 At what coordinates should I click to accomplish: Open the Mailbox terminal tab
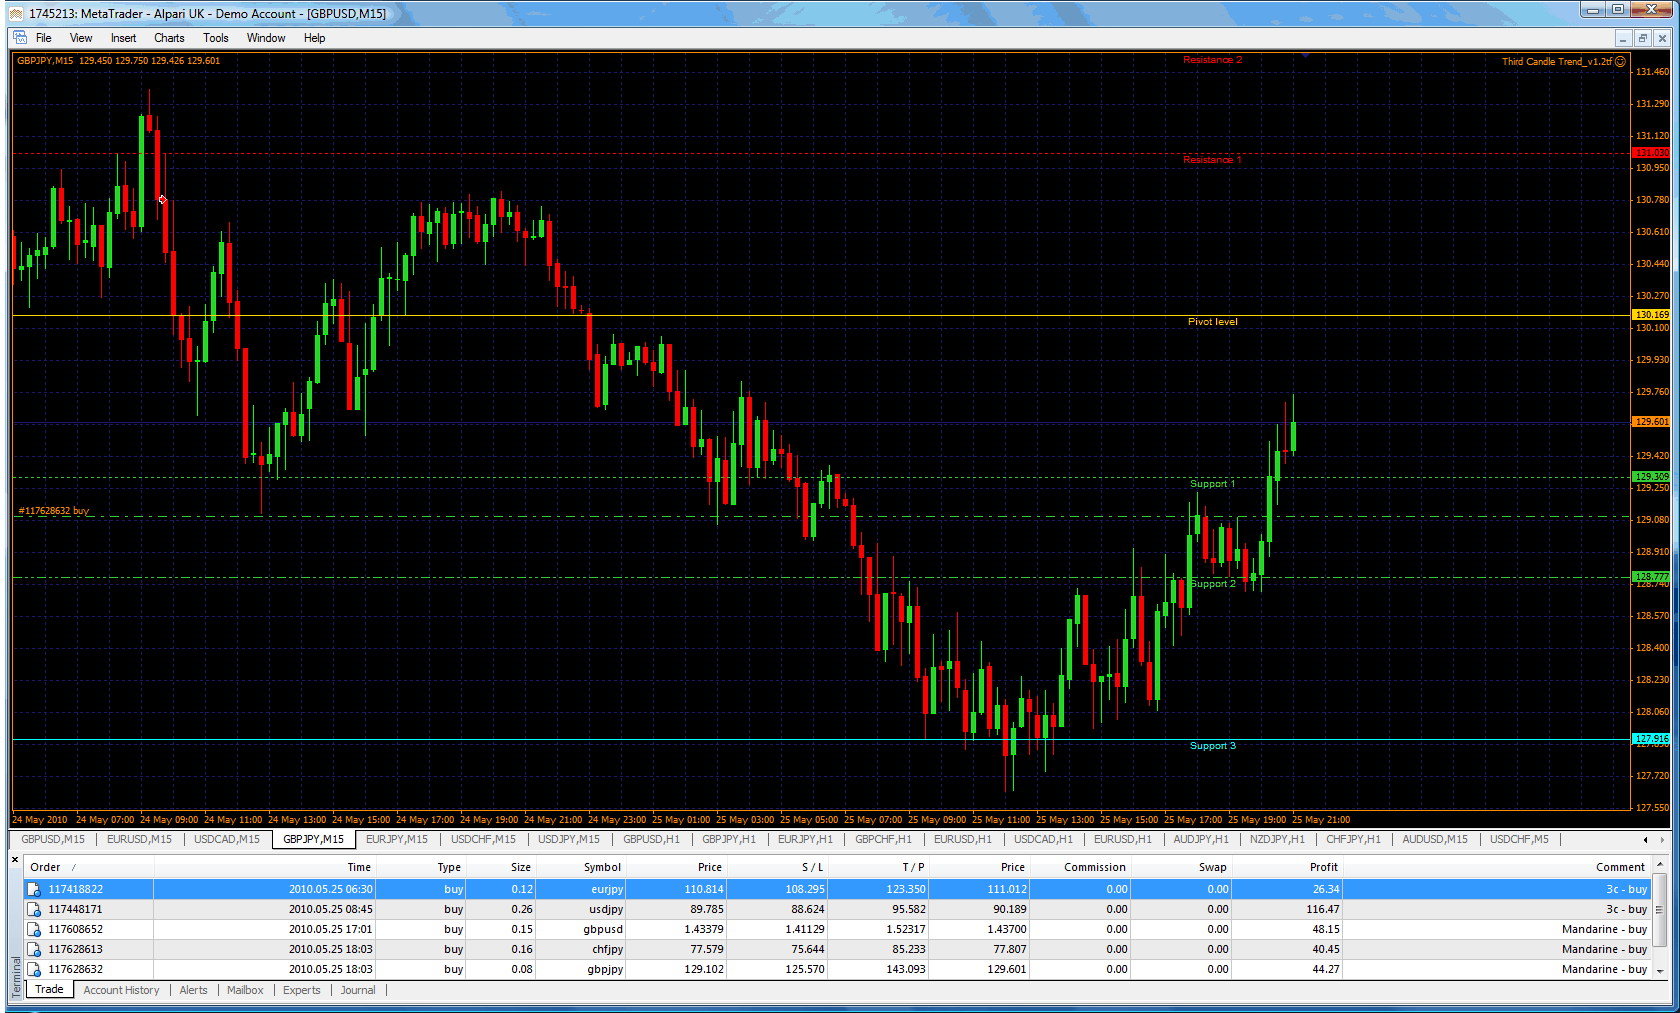(x=245, y=990)
